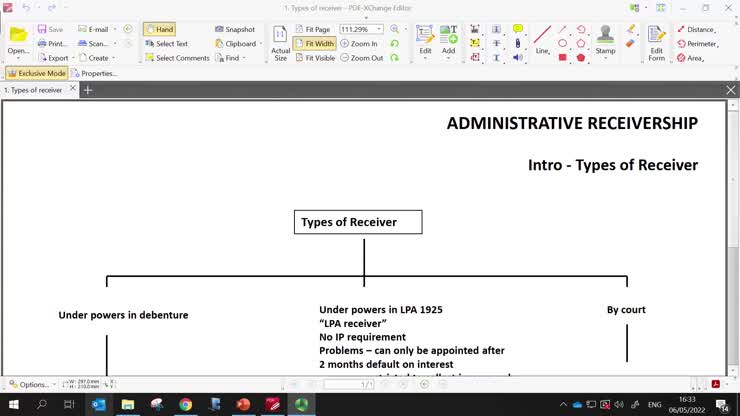The height and width of the screenshot is (416, 740).
Task: Select the Line drawing tool
Action: [542, 40]
